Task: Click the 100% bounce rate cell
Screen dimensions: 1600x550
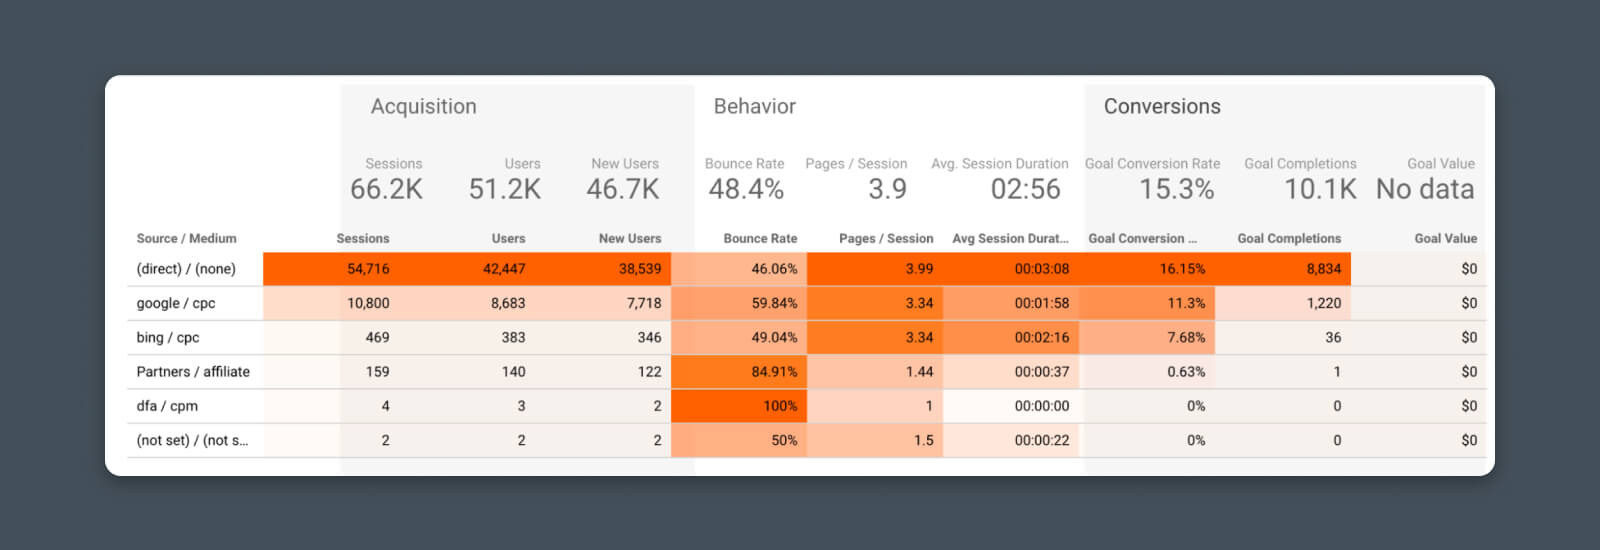Action: (780, 406)
